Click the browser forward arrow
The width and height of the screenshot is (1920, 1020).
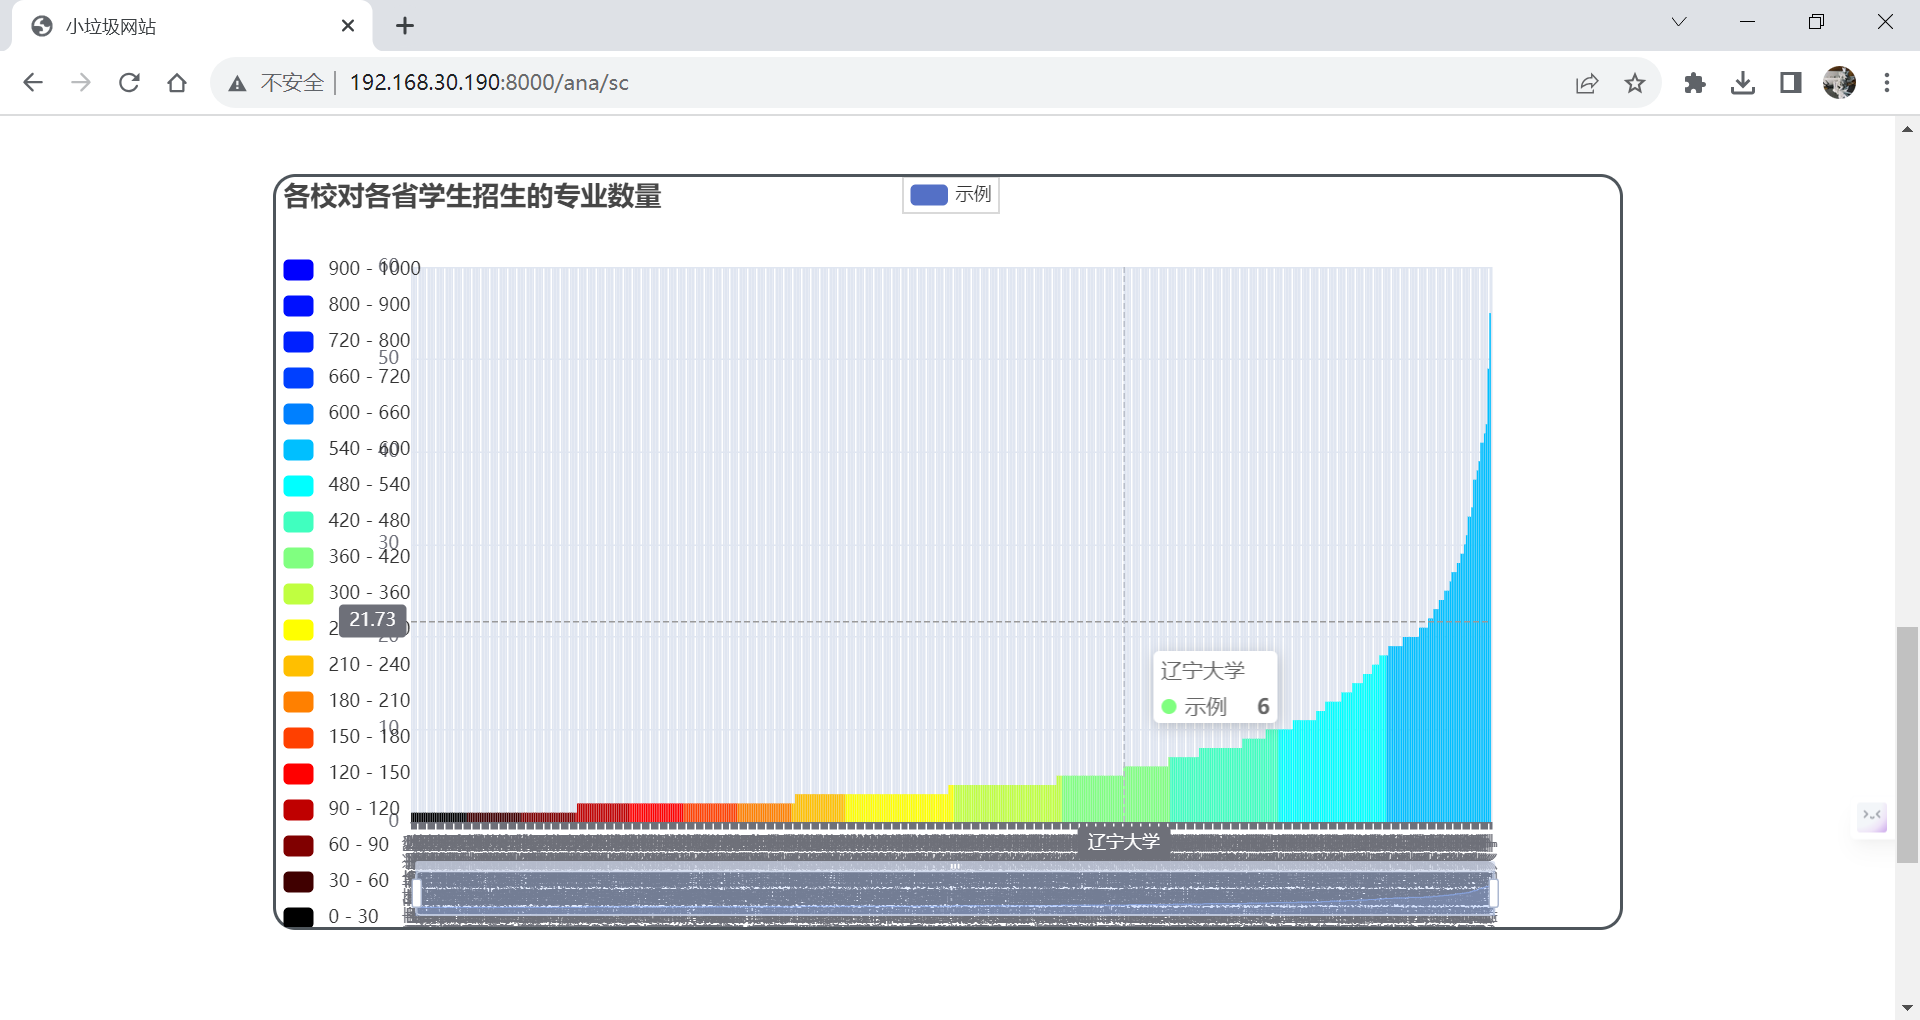81,83
